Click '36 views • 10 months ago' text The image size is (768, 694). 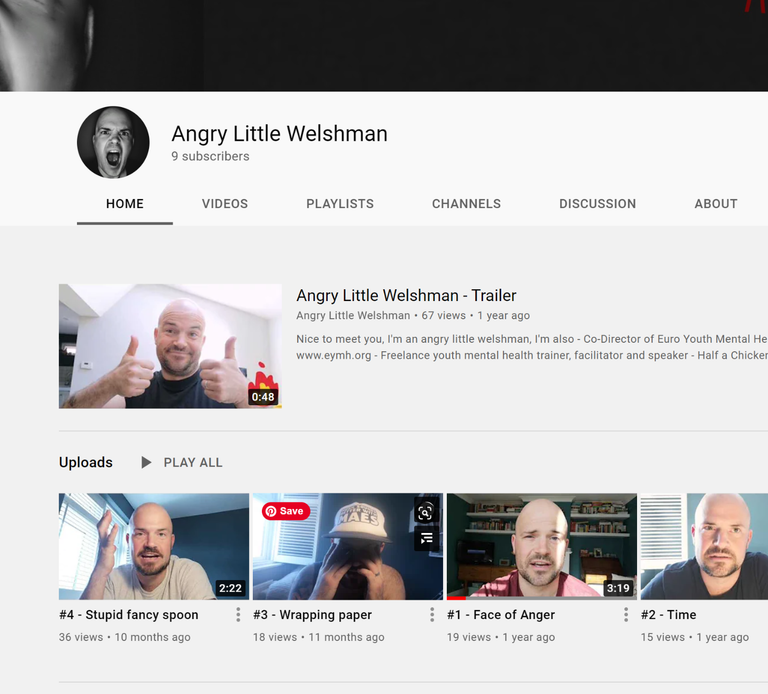coord(125,637)
